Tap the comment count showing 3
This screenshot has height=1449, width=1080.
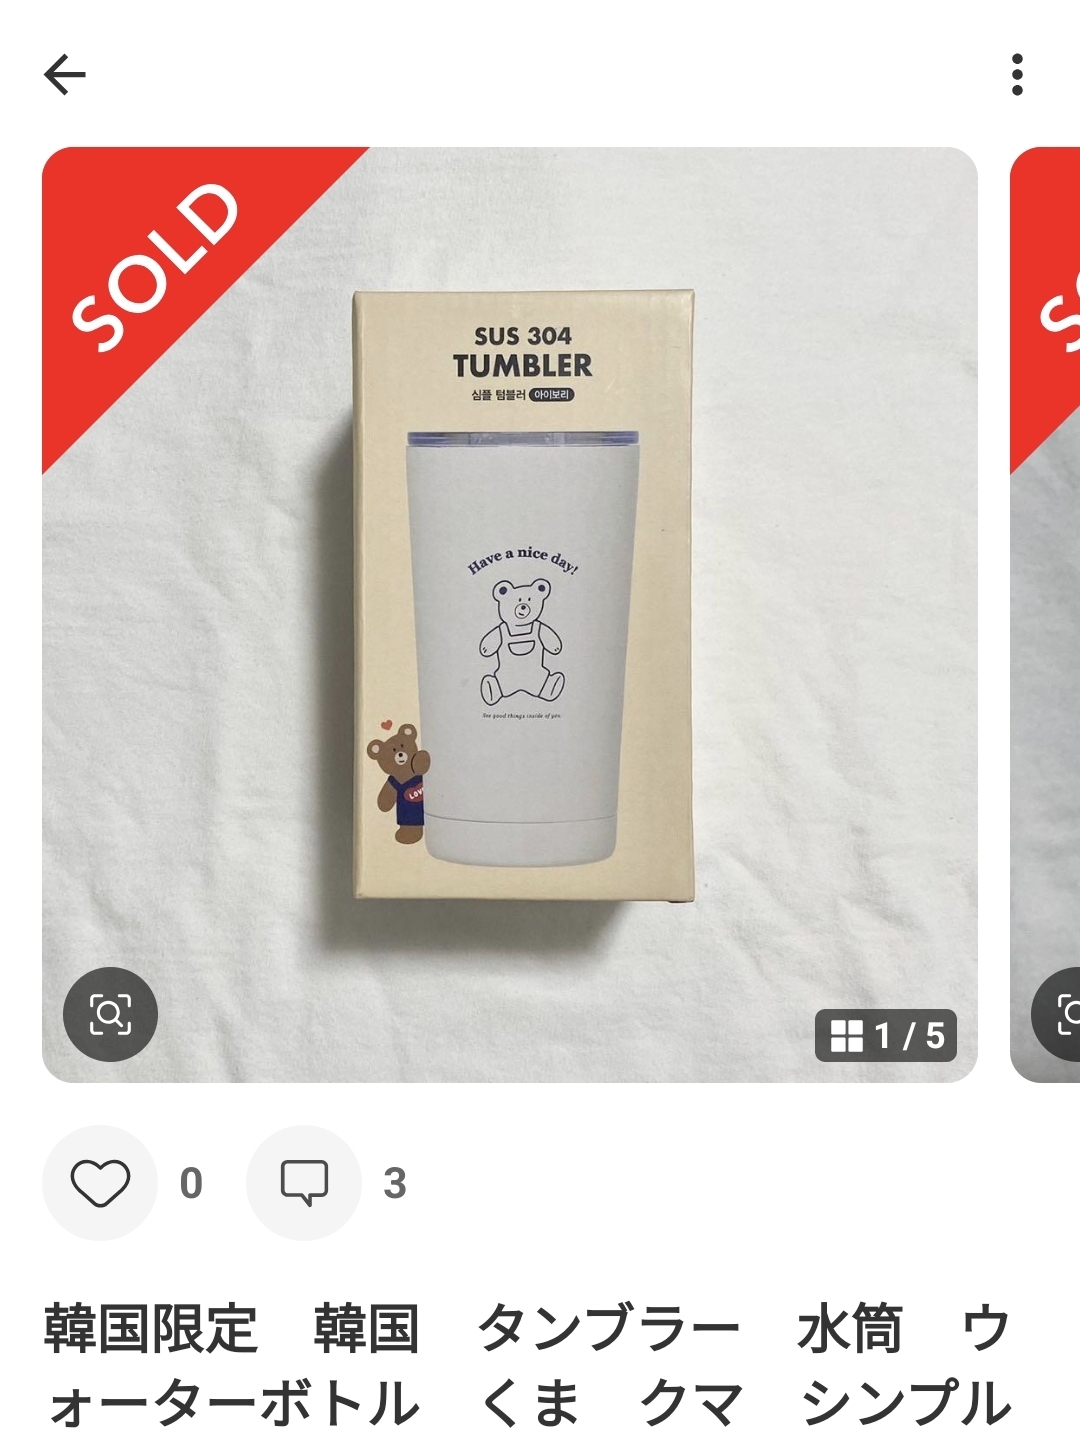click(x=395, y=1183)
